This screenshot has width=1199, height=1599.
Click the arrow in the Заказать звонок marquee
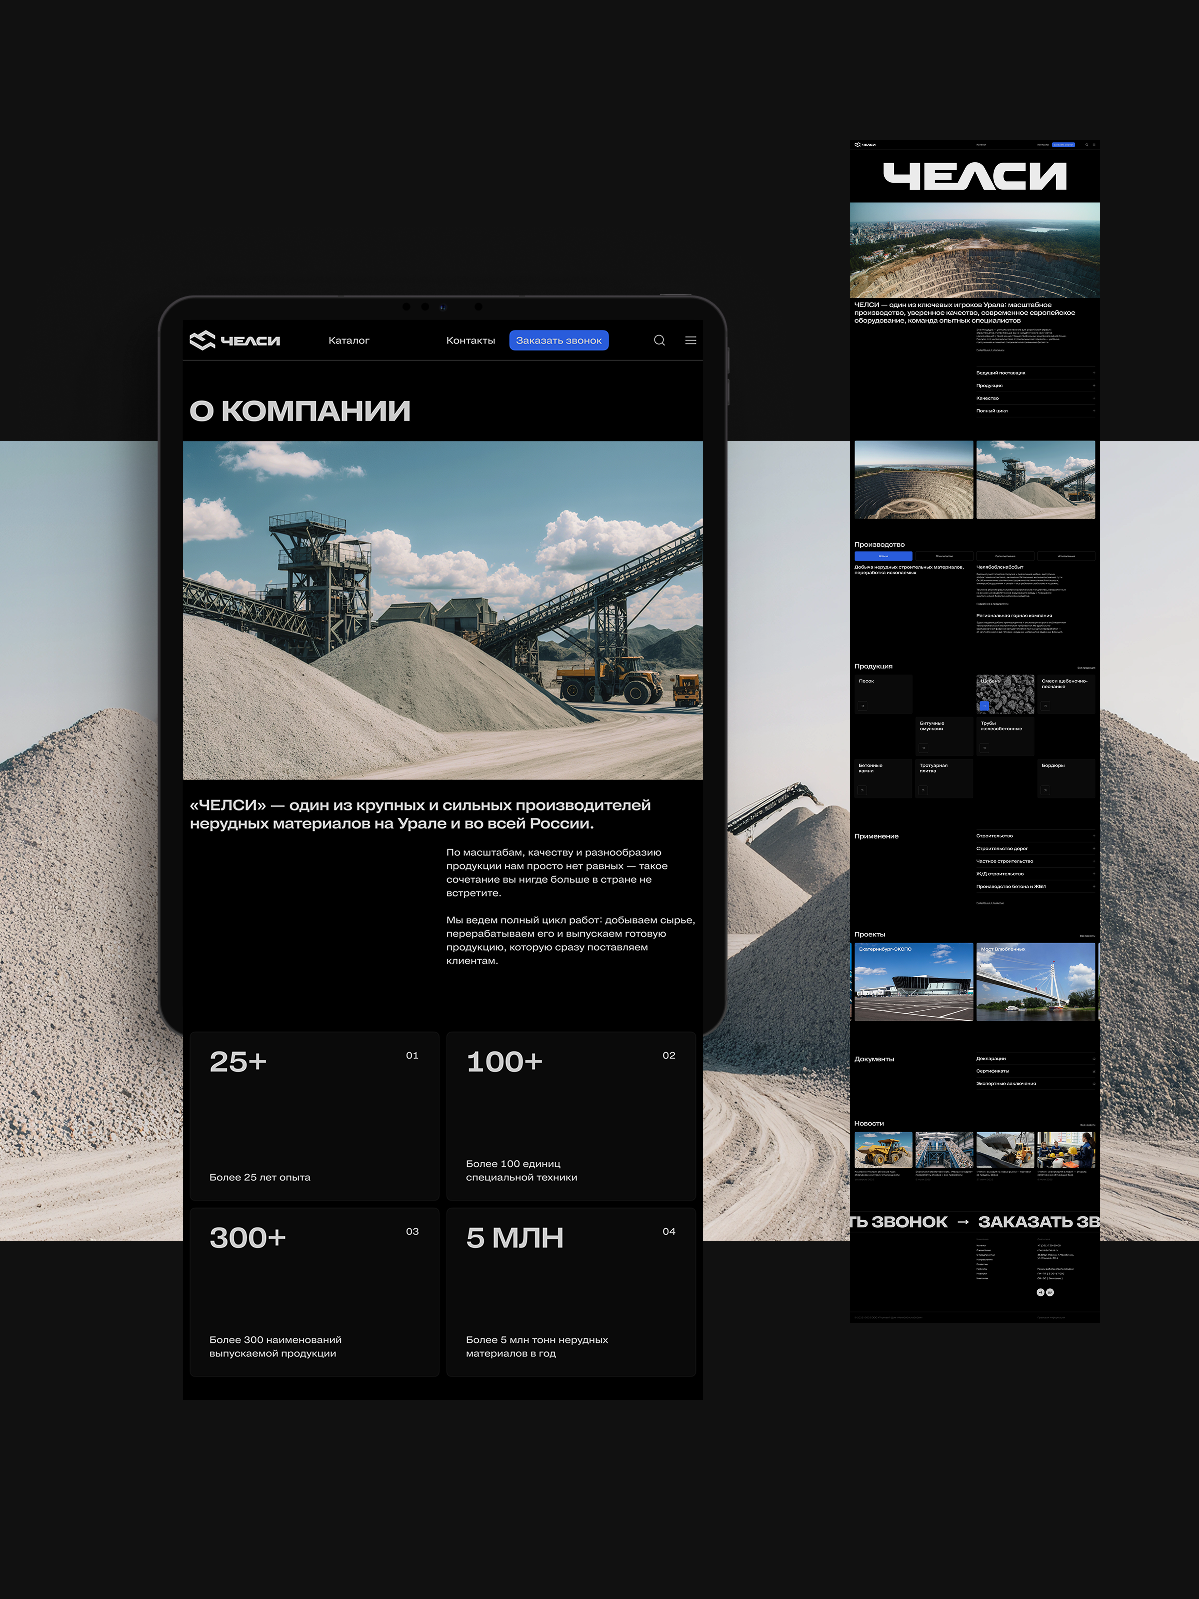[962, 1222]
